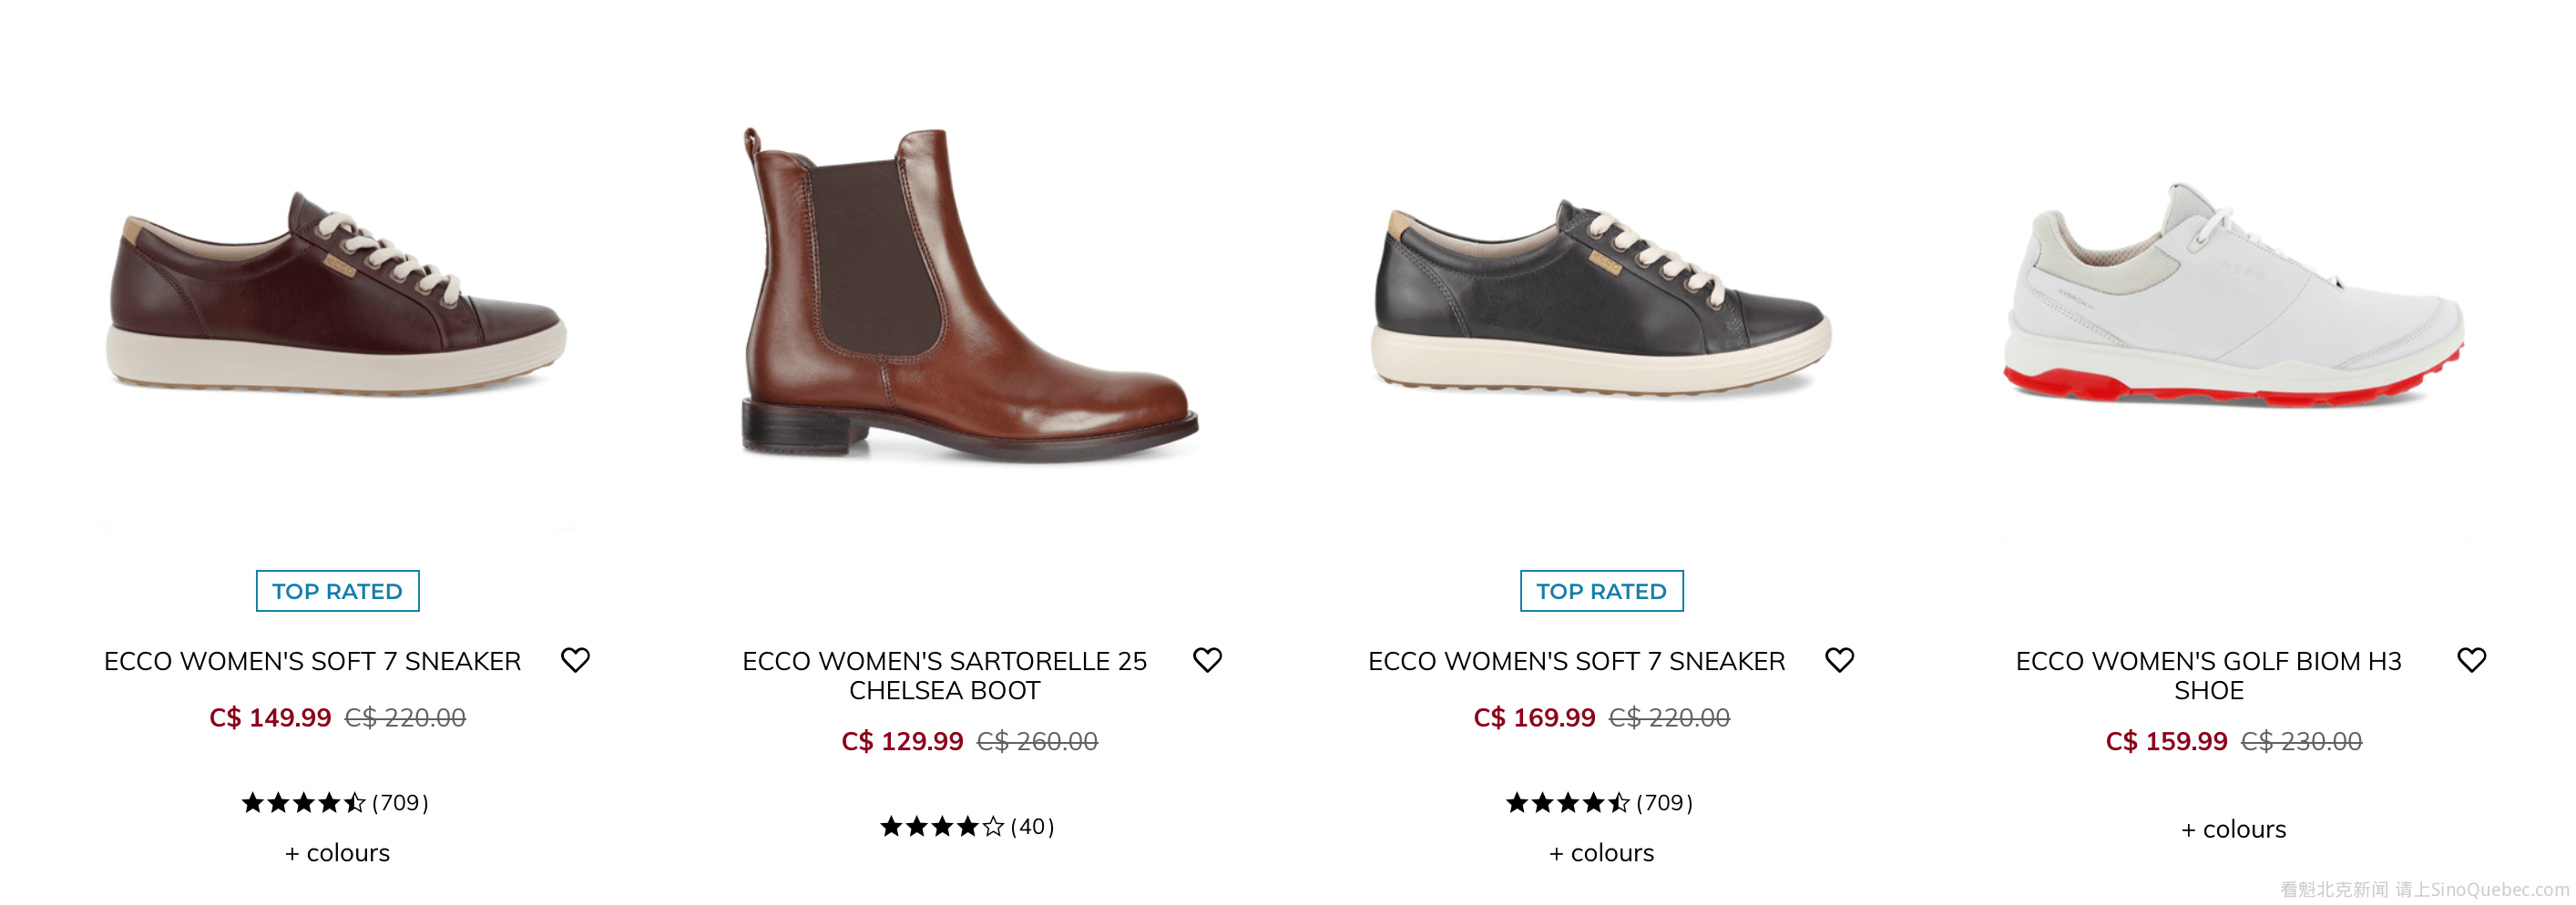The image size is (2576, 905).
Task: View the white golf shoe photo
Action: 2233,295
